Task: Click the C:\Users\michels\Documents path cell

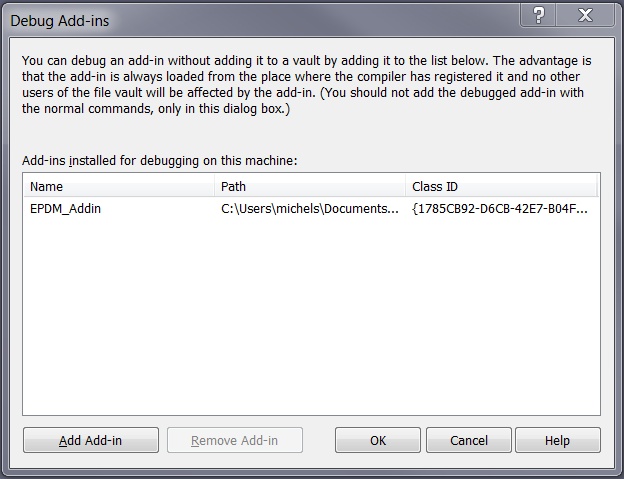Action: tap(309, 209)
